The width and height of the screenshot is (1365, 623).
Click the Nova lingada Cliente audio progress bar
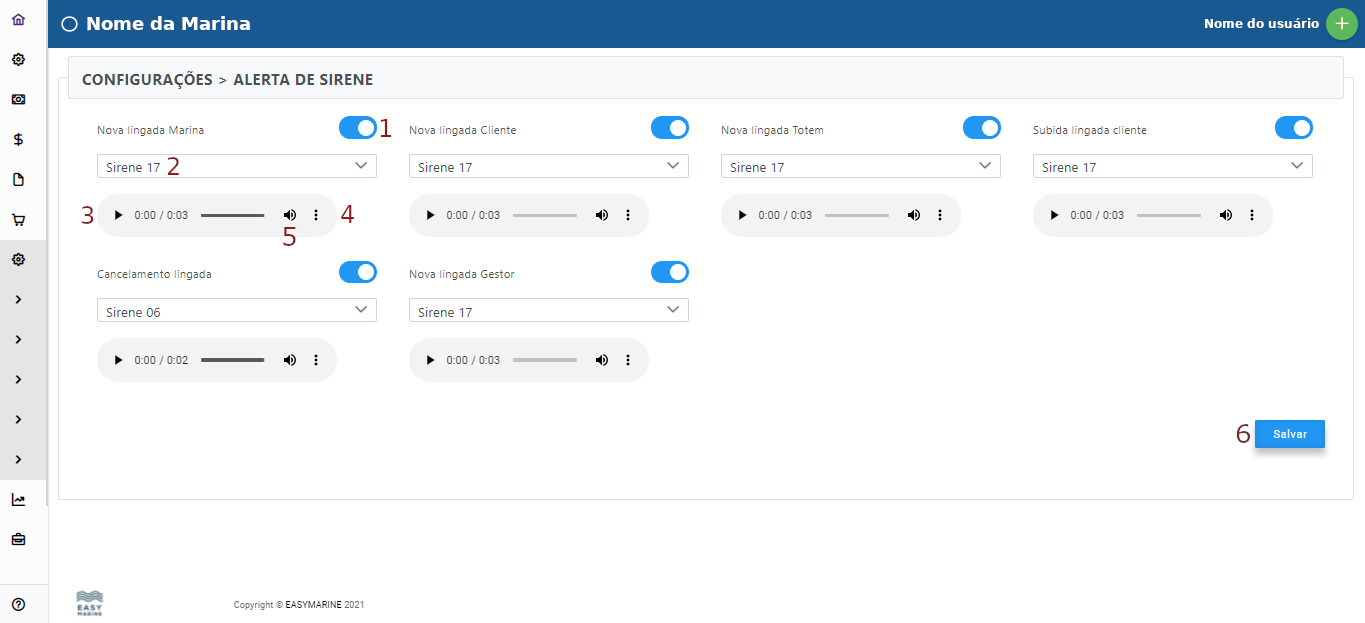(545, 215)
